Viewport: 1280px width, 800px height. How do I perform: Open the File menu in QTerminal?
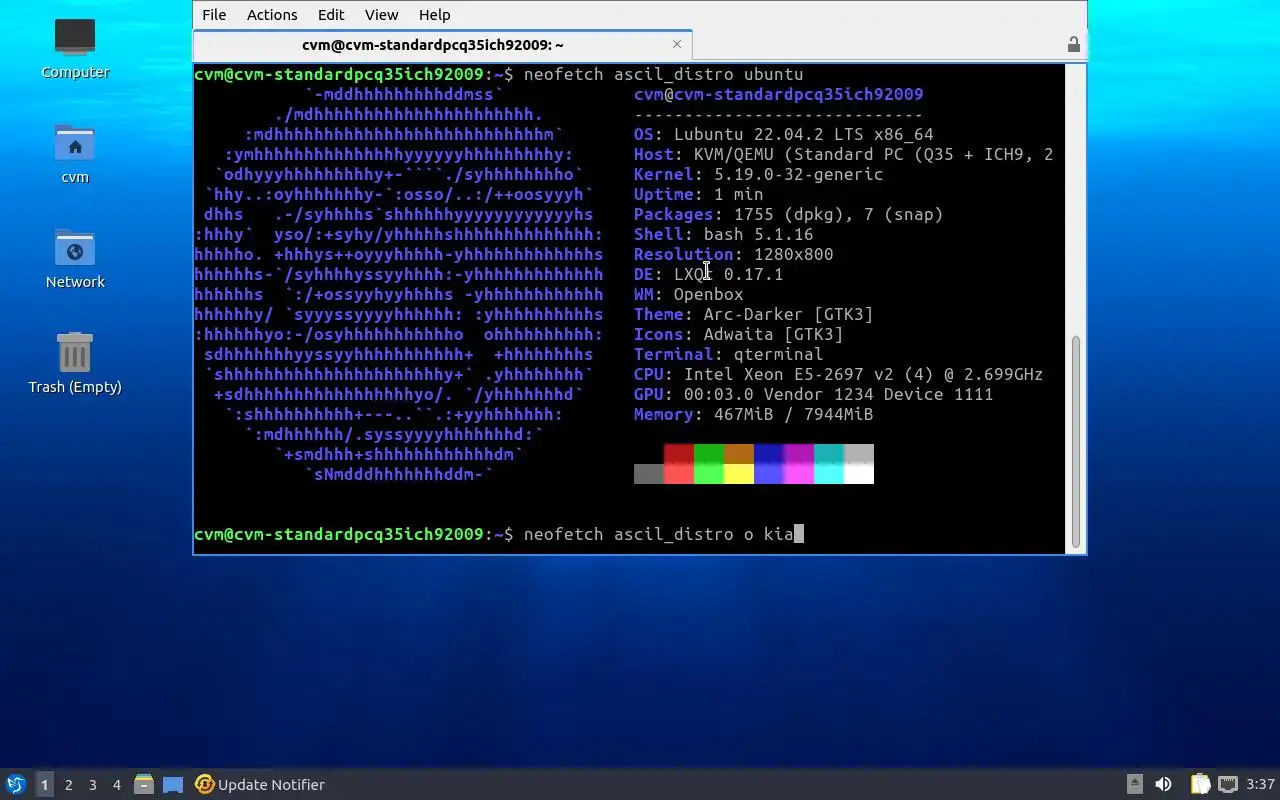[x=214, y=15]
